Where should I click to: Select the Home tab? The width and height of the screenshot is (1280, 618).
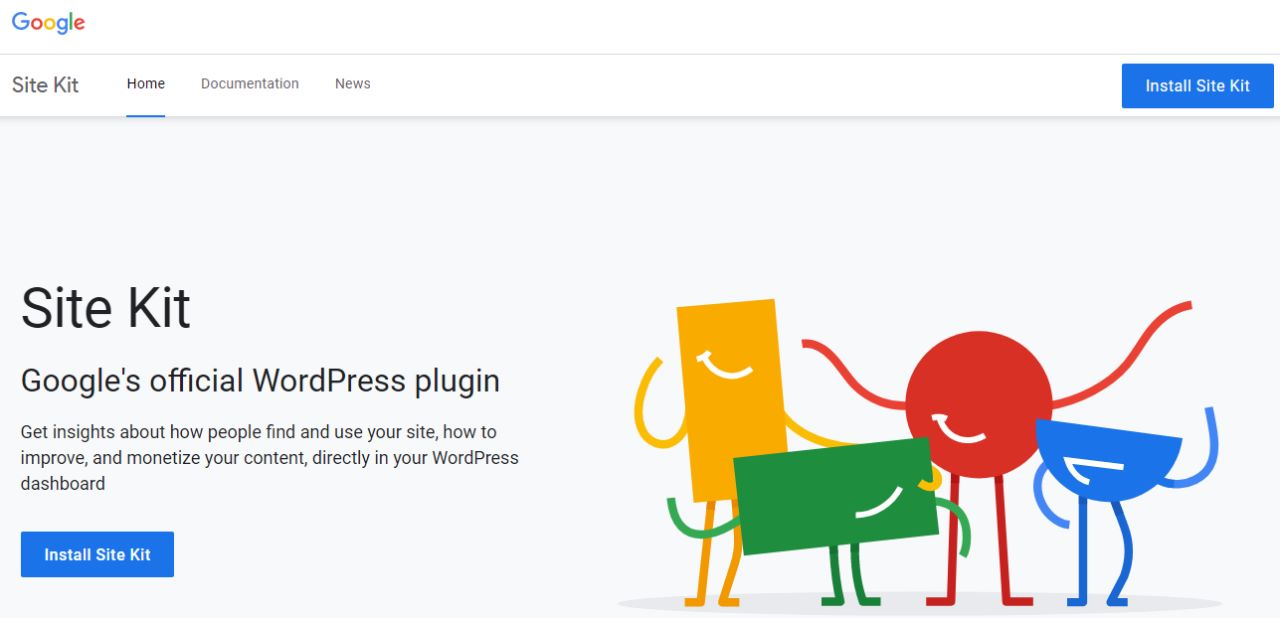coord(146,84)
